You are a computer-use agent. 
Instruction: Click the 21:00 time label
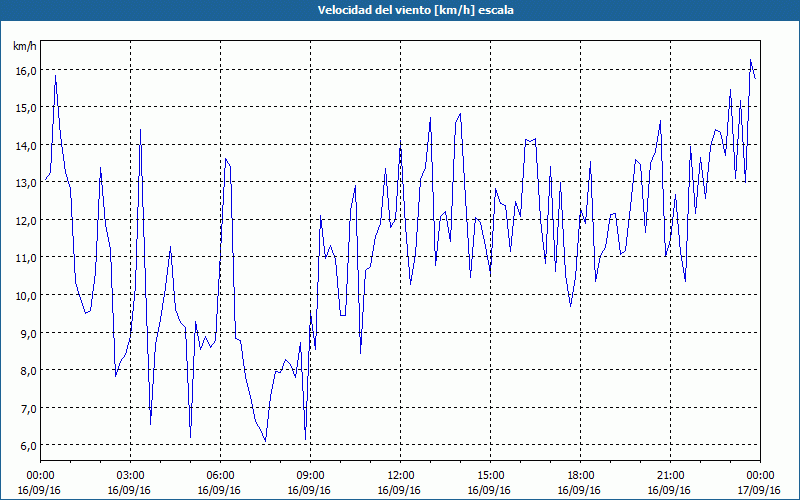(x=670, y=476)
